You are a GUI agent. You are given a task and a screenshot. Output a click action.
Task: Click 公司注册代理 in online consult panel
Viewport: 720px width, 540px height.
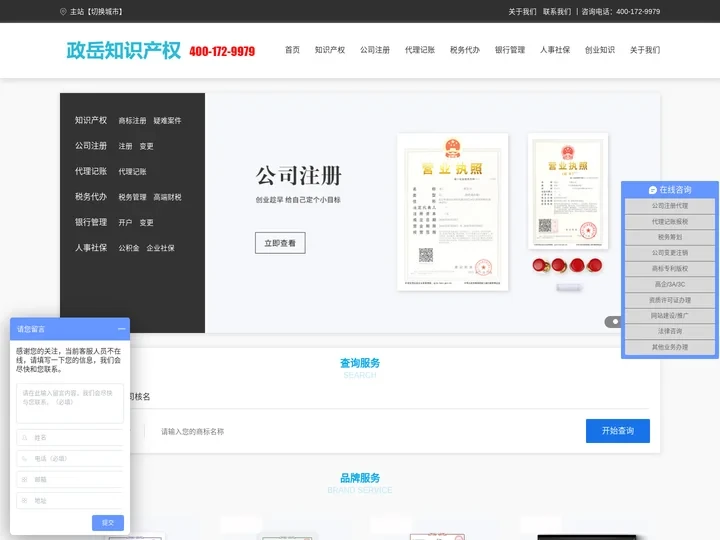point(670,206)
